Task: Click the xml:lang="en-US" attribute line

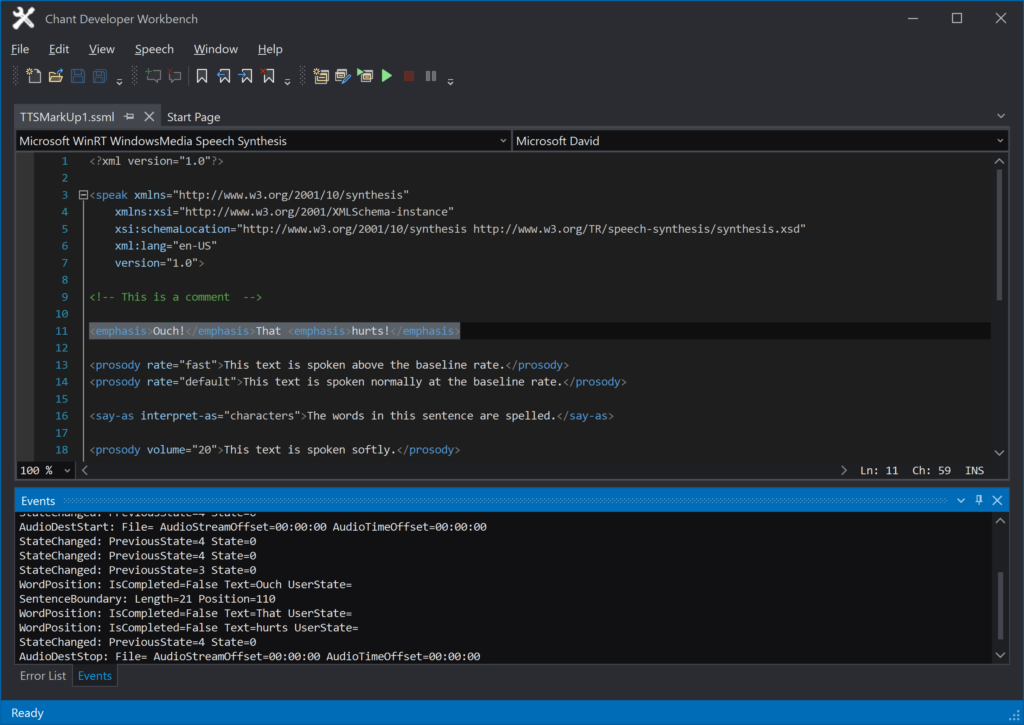Action: [x=166, y=246]
